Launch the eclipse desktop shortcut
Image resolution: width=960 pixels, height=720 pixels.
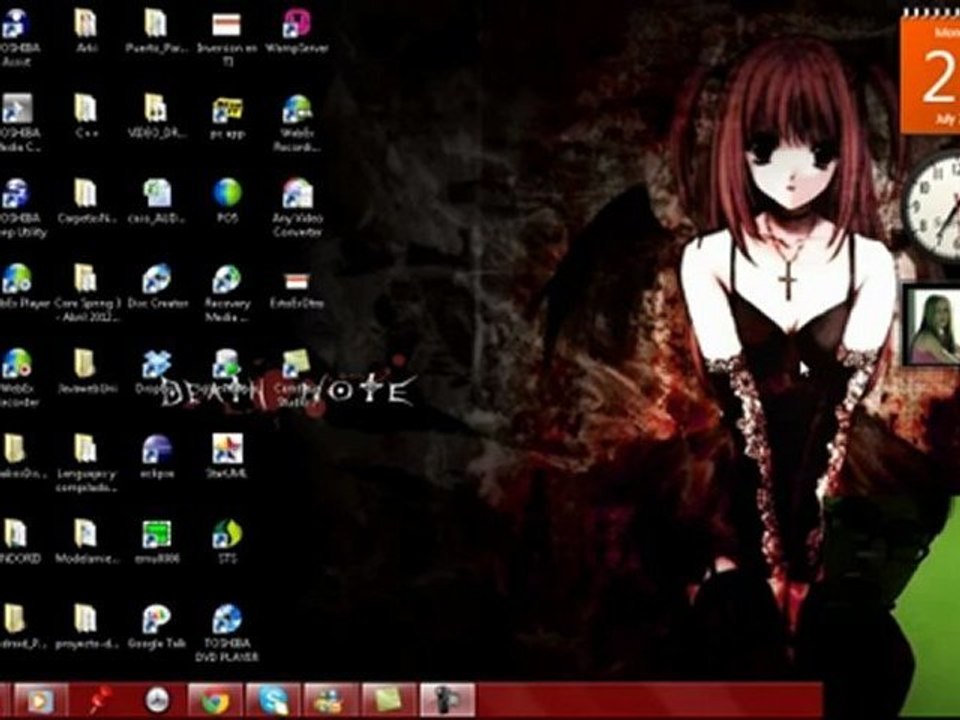(x=157, y=456)
